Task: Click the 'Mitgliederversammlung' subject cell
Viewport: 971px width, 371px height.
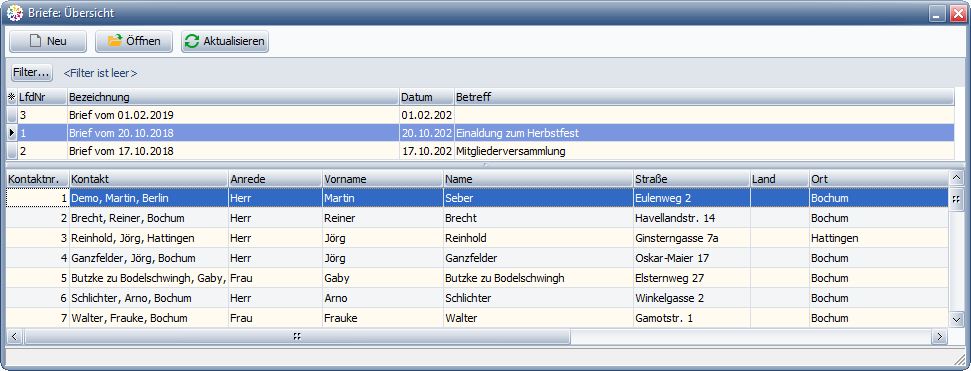Action: point(705,151)
